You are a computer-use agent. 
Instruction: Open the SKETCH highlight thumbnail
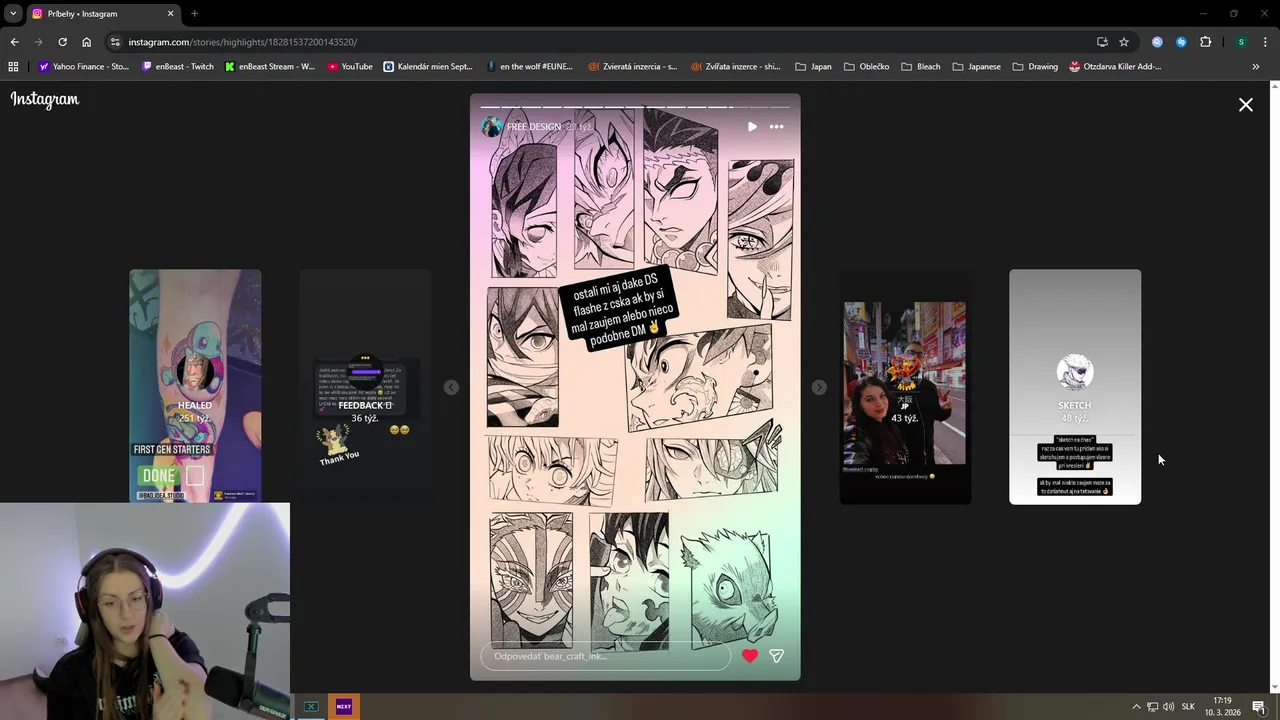(1075, 386)
